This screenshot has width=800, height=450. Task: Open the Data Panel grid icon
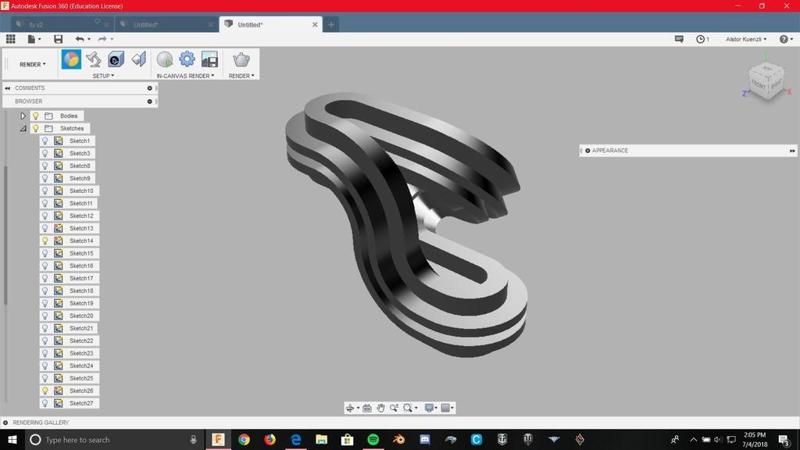(x=11, y=39)
